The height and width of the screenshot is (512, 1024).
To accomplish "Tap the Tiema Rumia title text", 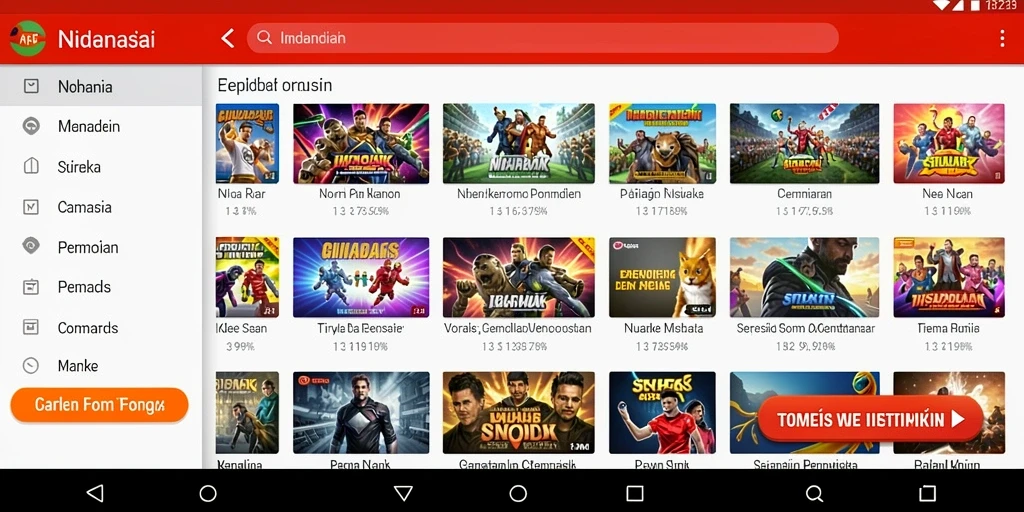I will pyautogui.click(x=948, y=328).
